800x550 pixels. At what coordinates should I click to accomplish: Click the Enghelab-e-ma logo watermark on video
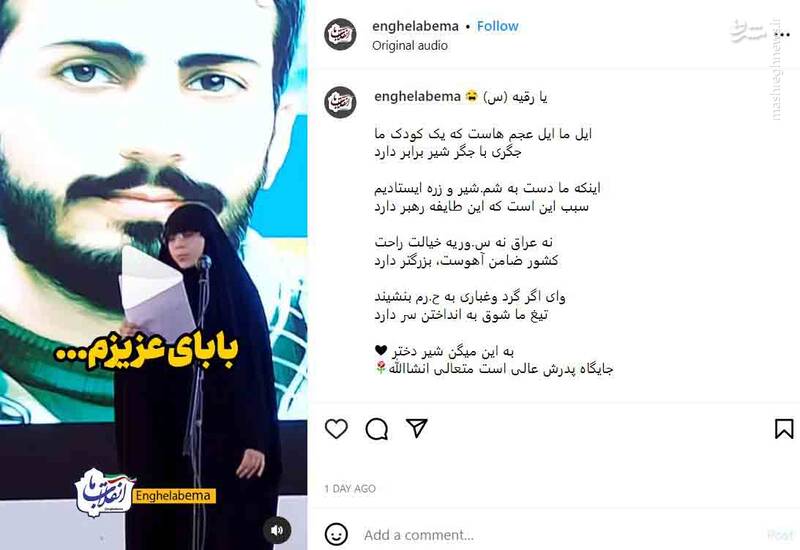105,491
